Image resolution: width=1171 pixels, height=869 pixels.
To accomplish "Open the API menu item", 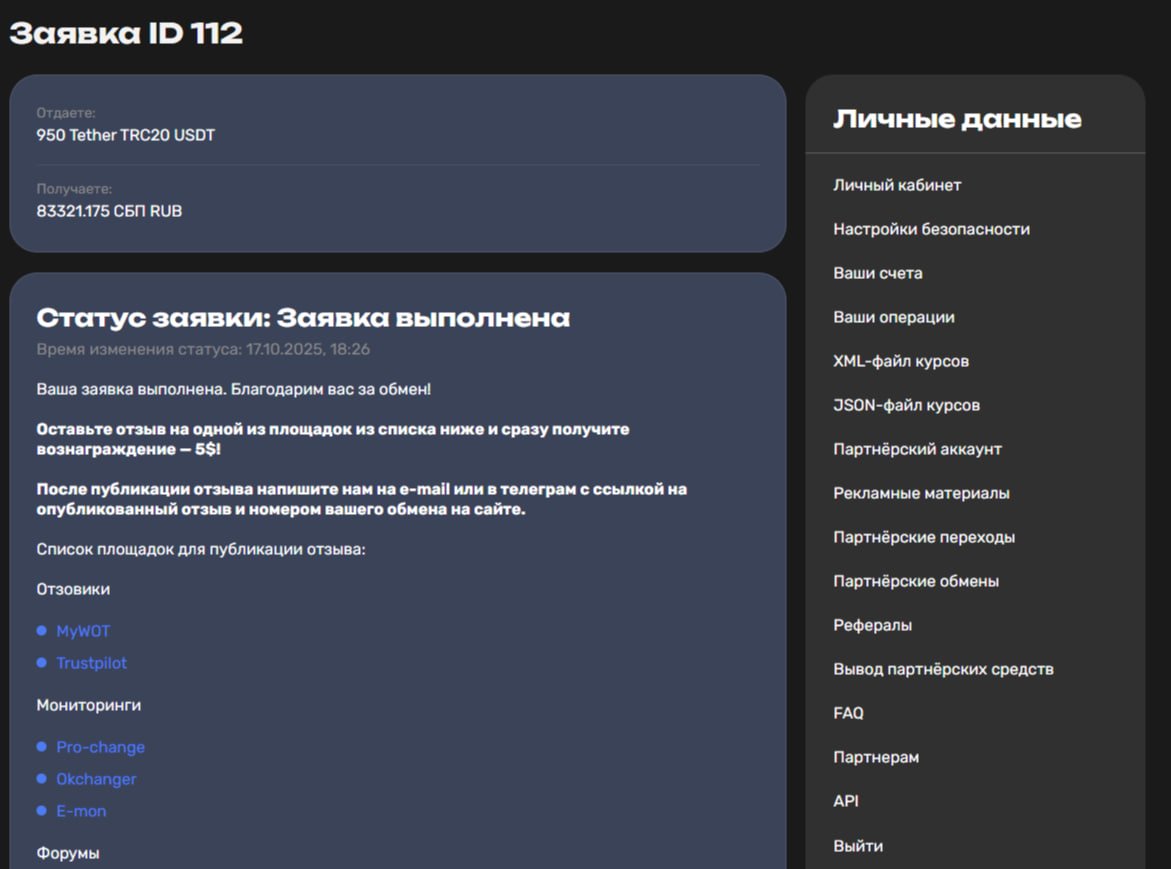I will [x=845, y=801].
